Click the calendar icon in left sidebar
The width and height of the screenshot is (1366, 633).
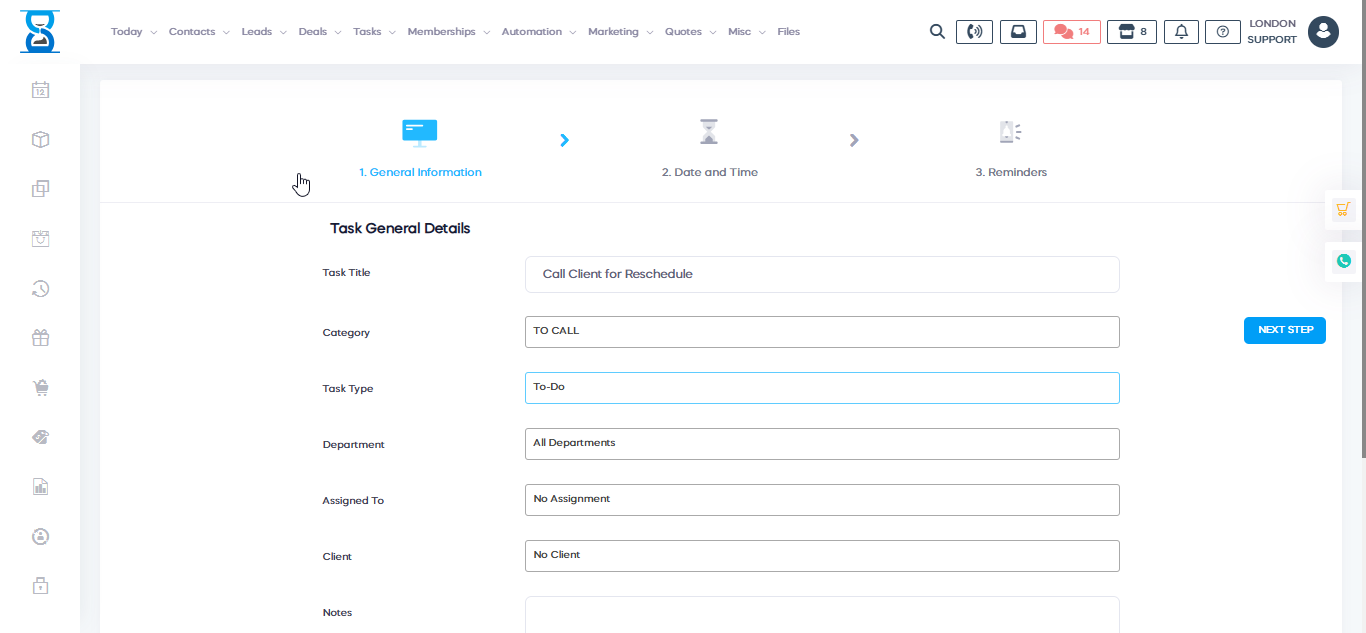tap(40, 90)
